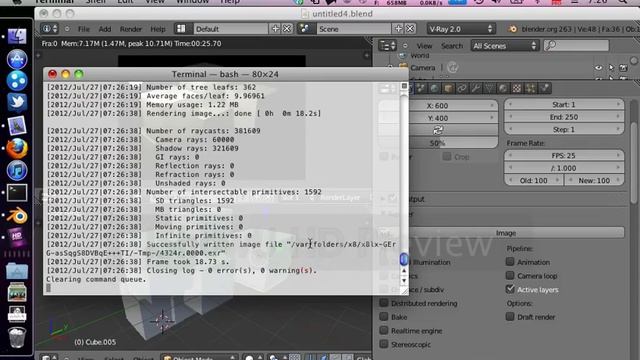Screen dimensions: 640x360
Task: Enable the Realtime engine checkbox
Action: tap(384, 330)
